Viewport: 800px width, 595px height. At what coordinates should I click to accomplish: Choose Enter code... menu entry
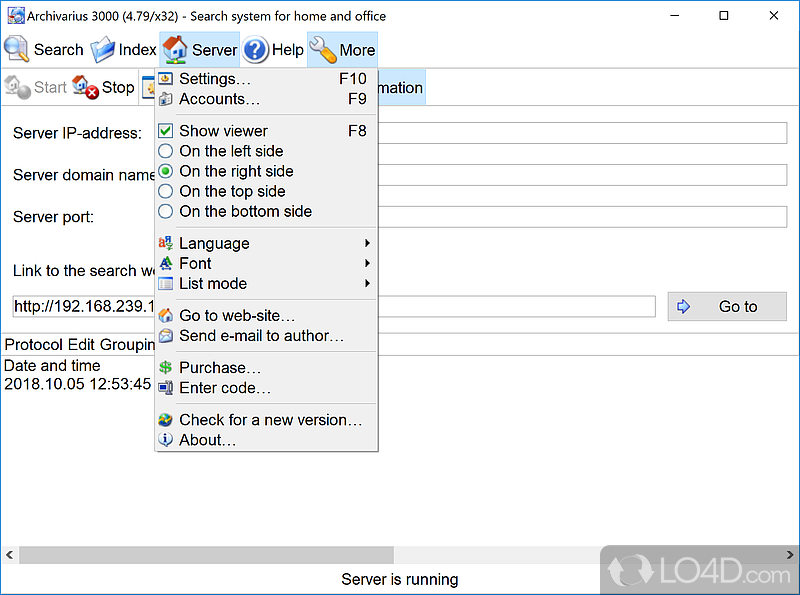[x=266, y=388]
